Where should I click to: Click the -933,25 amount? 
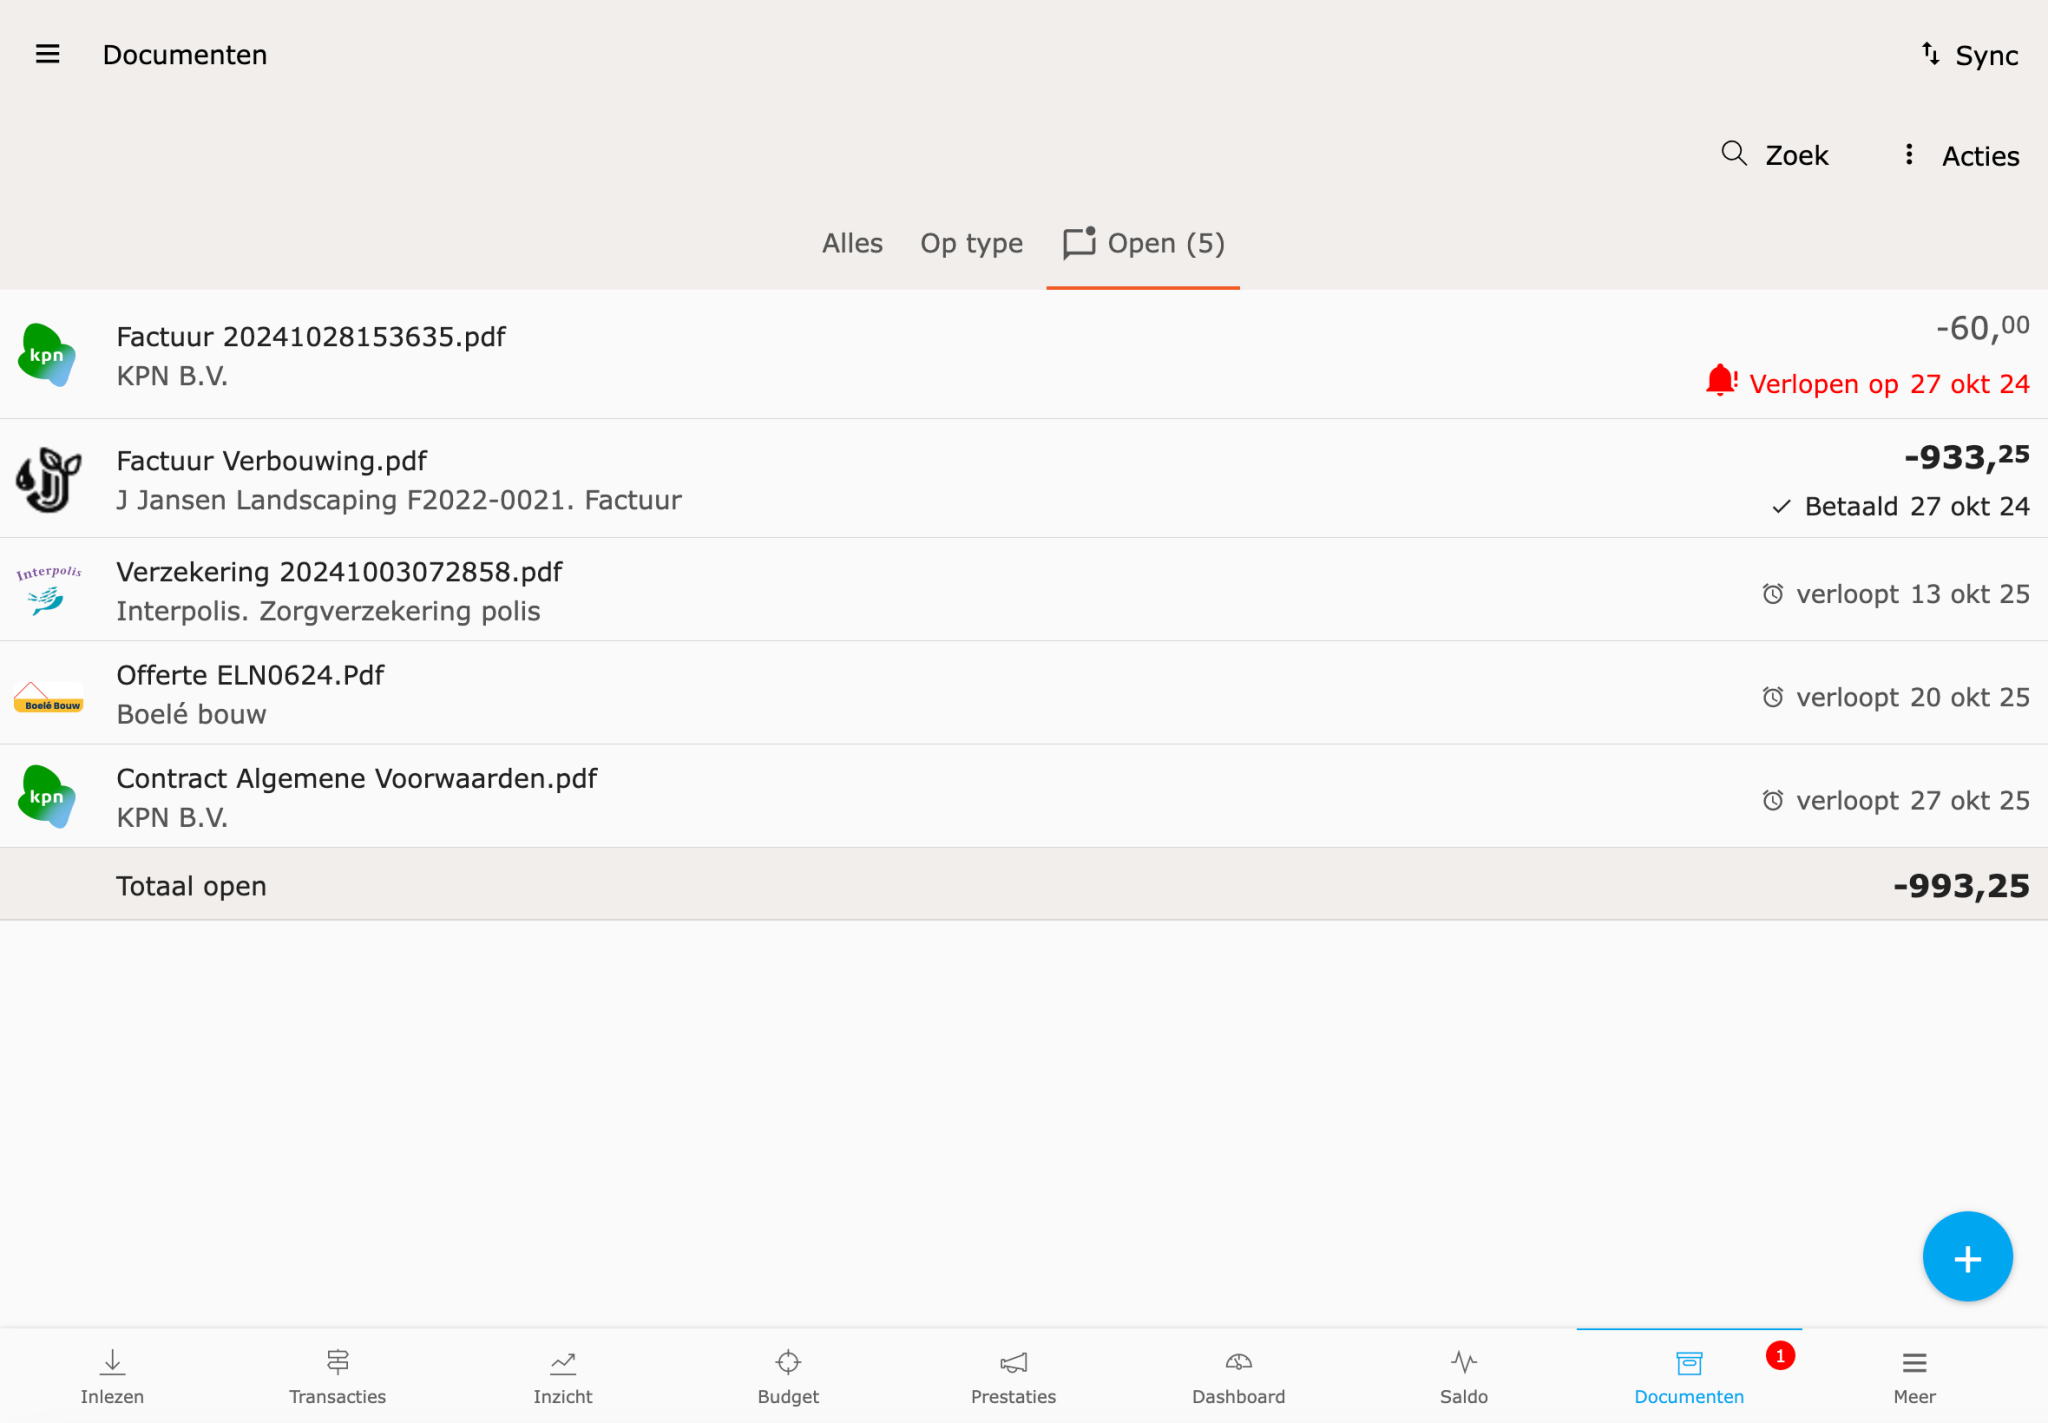pos(1966,456)
